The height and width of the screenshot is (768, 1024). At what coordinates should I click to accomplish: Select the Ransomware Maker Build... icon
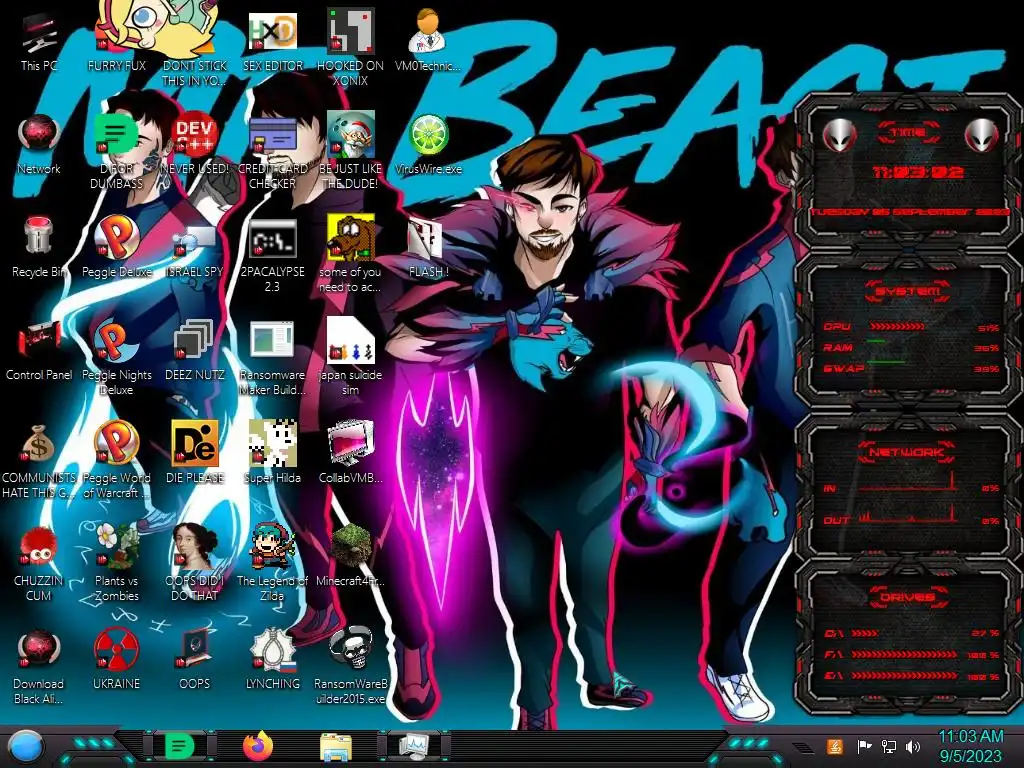click(272, 358)
